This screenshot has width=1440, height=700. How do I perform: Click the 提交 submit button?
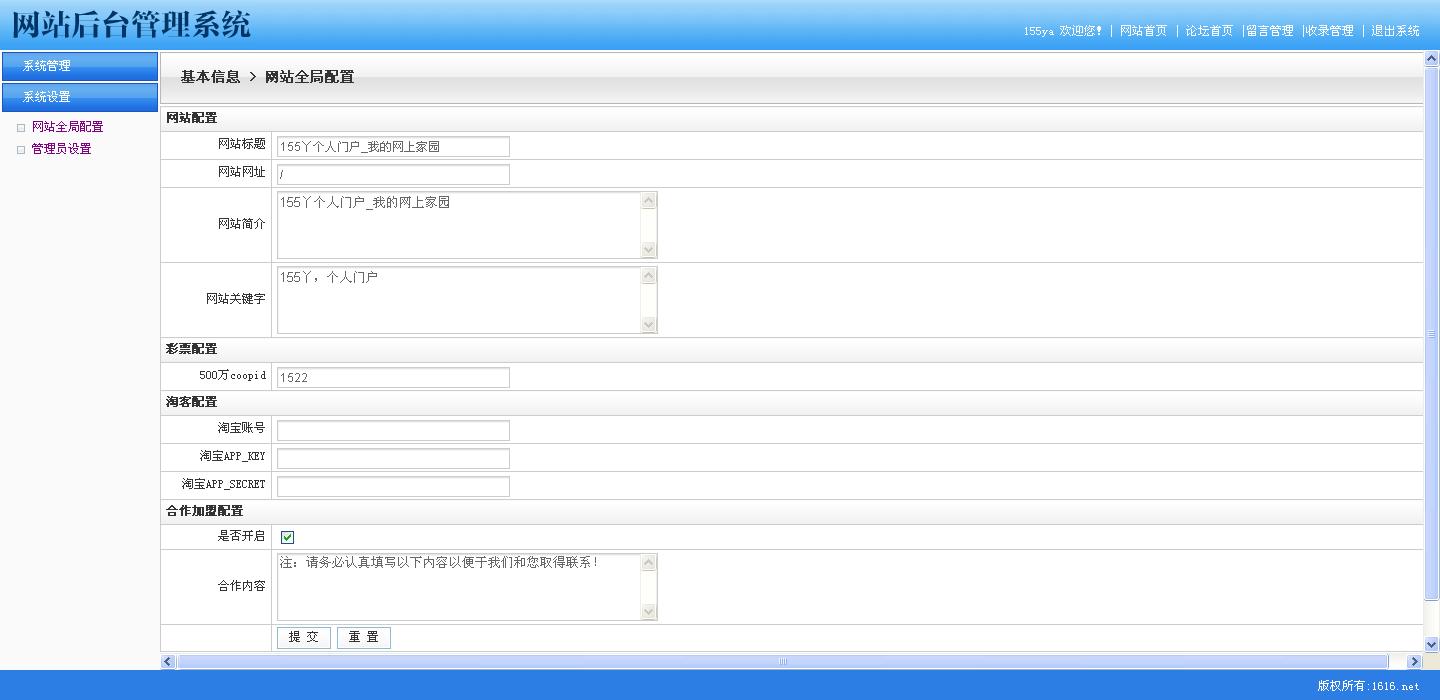[304, 637]
